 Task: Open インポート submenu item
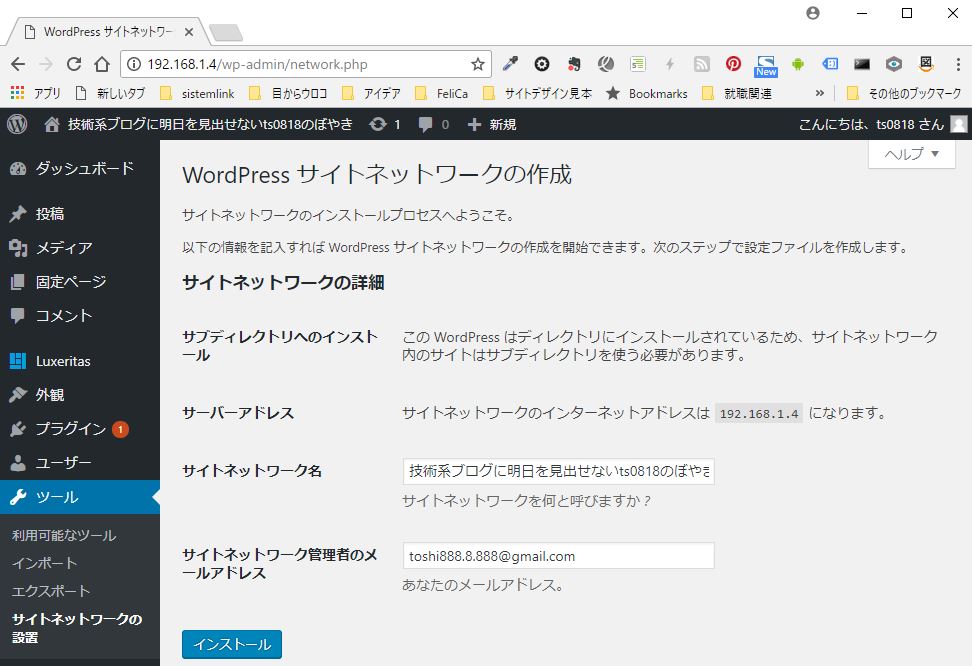[x=45, y=563]
